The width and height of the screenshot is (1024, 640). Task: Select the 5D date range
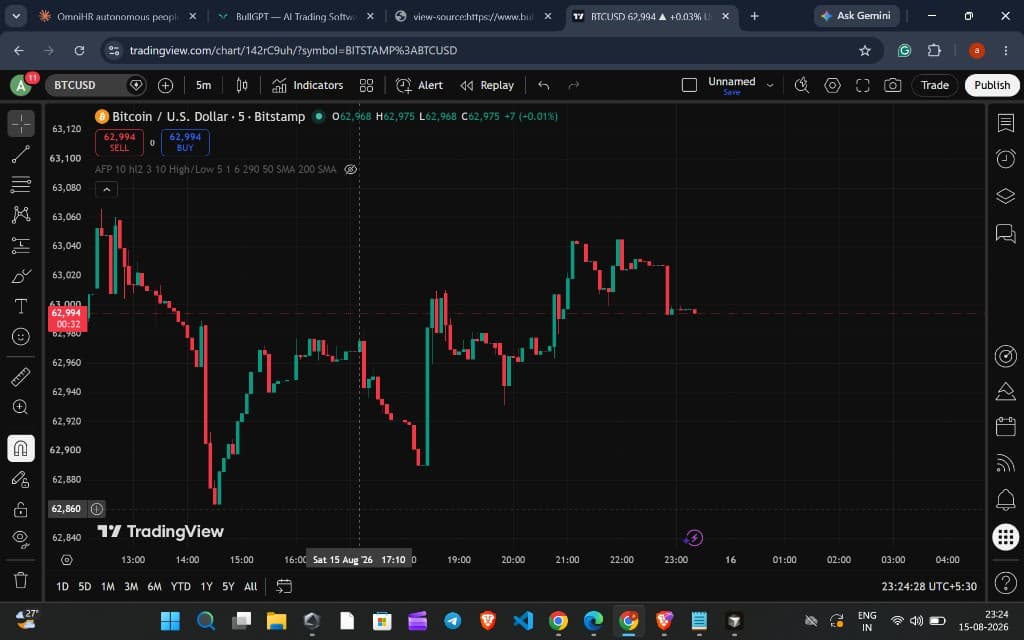pos(85,586)
